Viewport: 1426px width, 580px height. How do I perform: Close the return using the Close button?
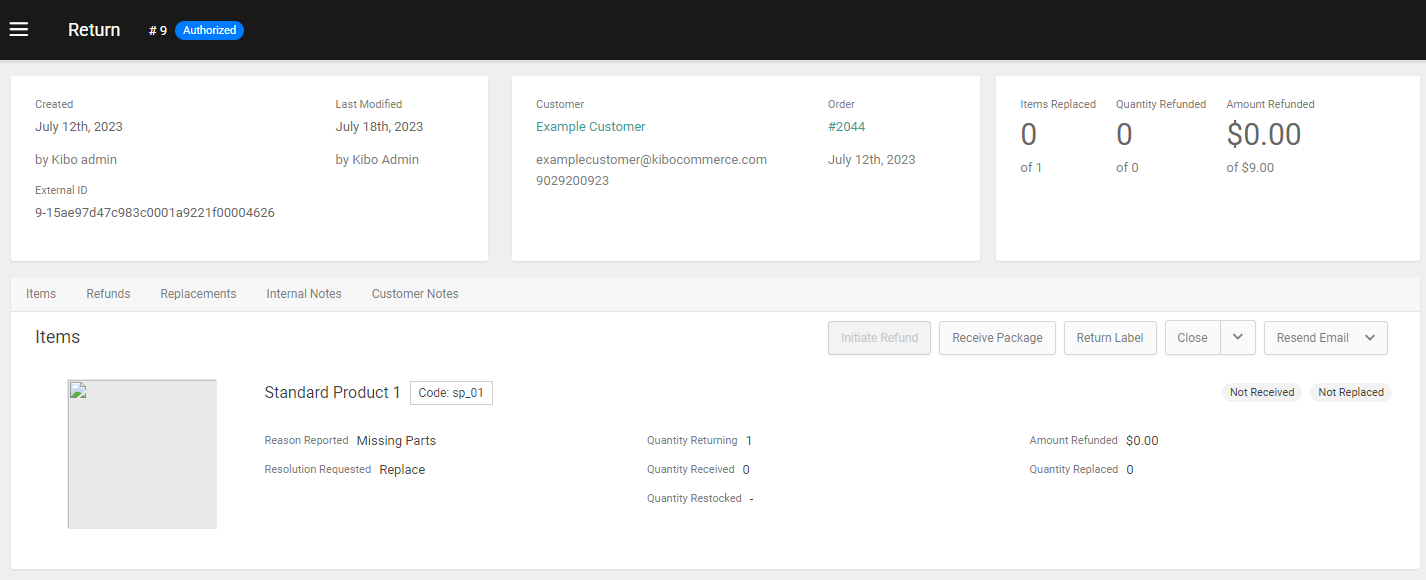(x=1192, y=337)
